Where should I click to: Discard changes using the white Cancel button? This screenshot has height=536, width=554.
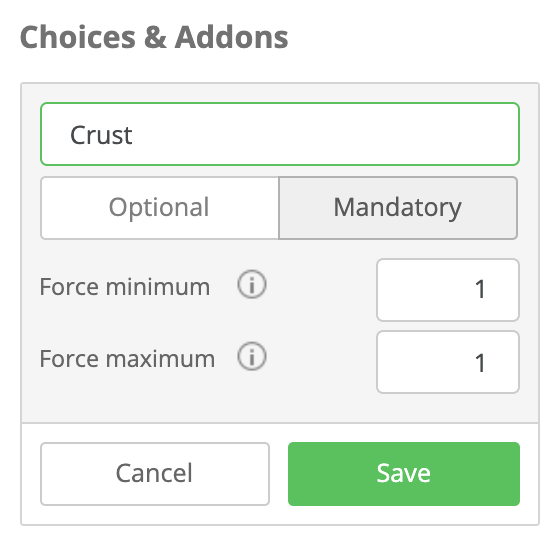(155, 474)
